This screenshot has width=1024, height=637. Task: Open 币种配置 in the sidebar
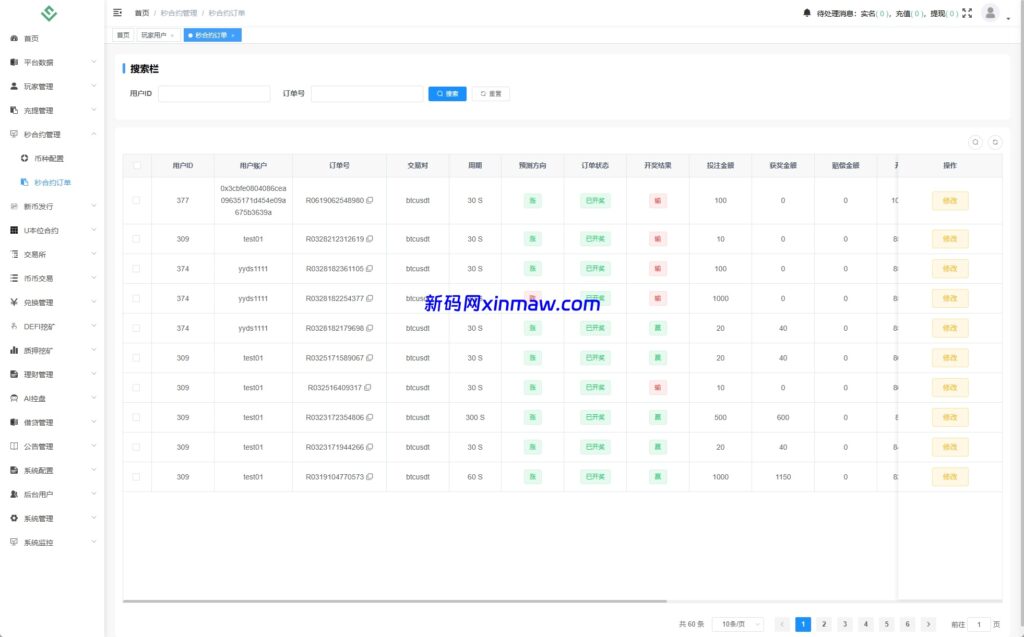click(x=48, y=159)
